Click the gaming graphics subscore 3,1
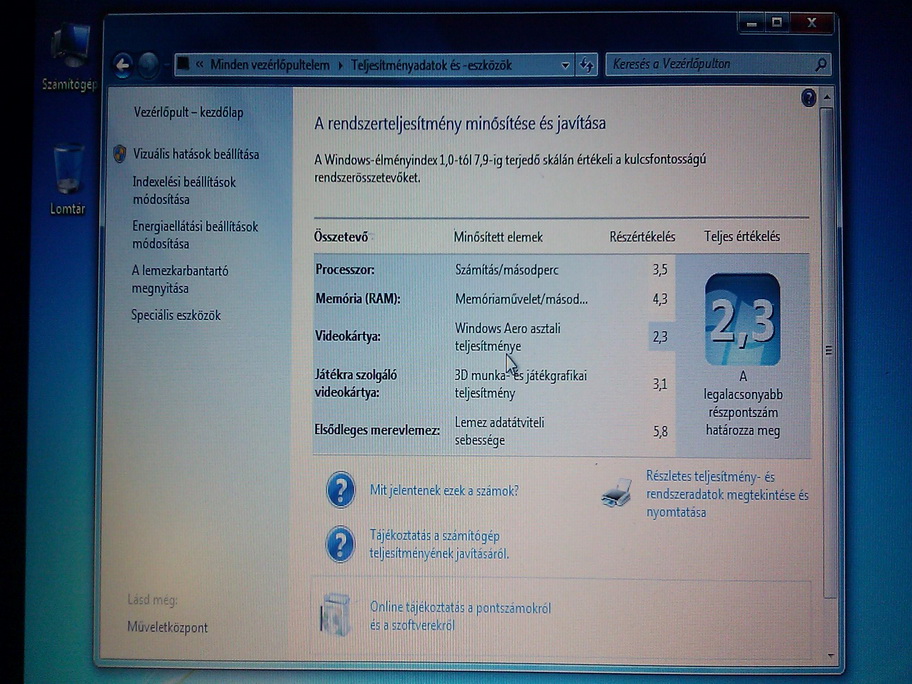Screen dimensions: 912x684 pos(660,384)
